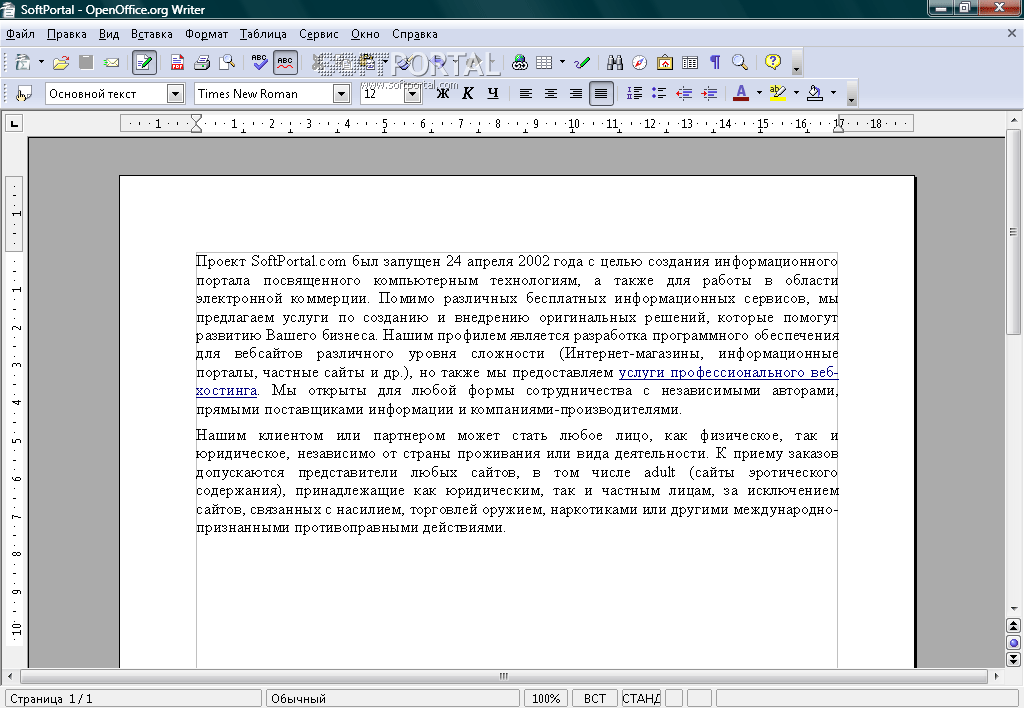
Task: Open the Navigator compass icon
Action: [x=639, y=62]
